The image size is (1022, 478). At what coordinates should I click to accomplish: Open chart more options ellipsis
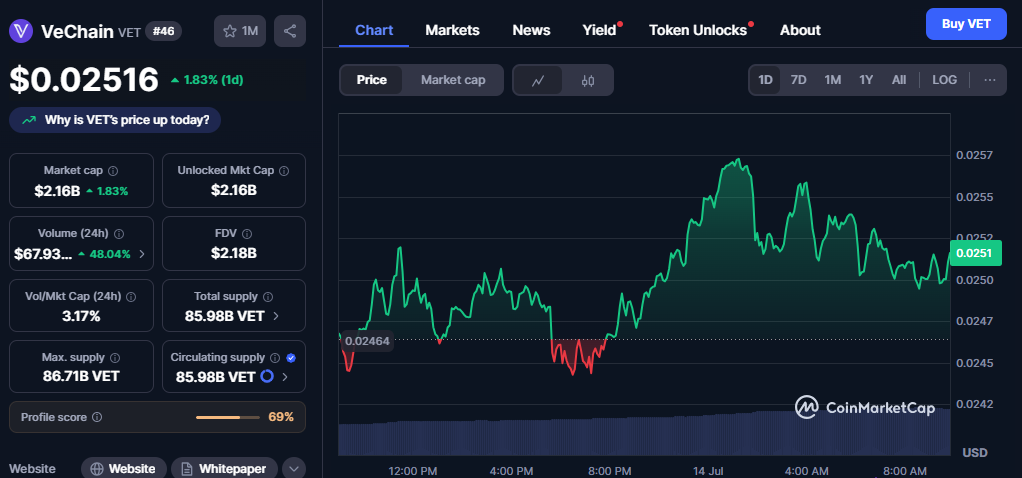pyautogui.click(x=989, y=80)
